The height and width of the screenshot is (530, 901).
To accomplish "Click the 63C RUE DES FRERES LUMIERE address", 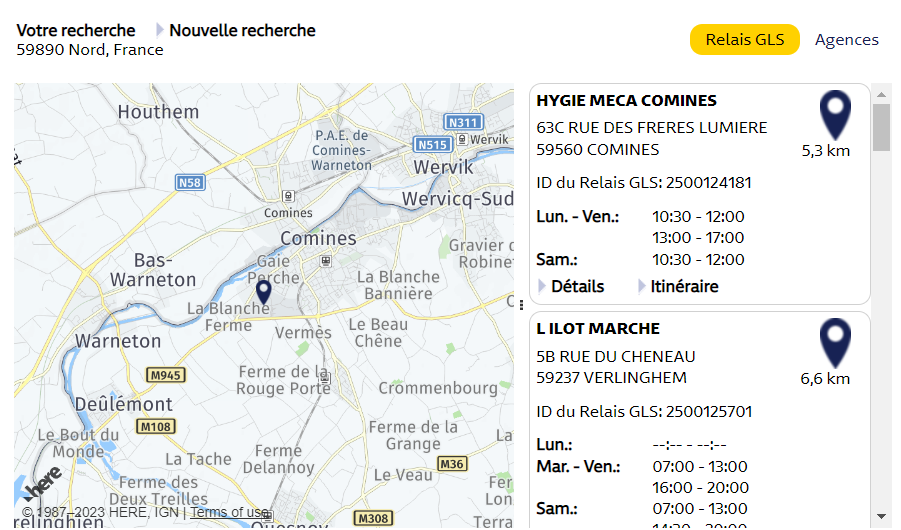I will point(652,128).
